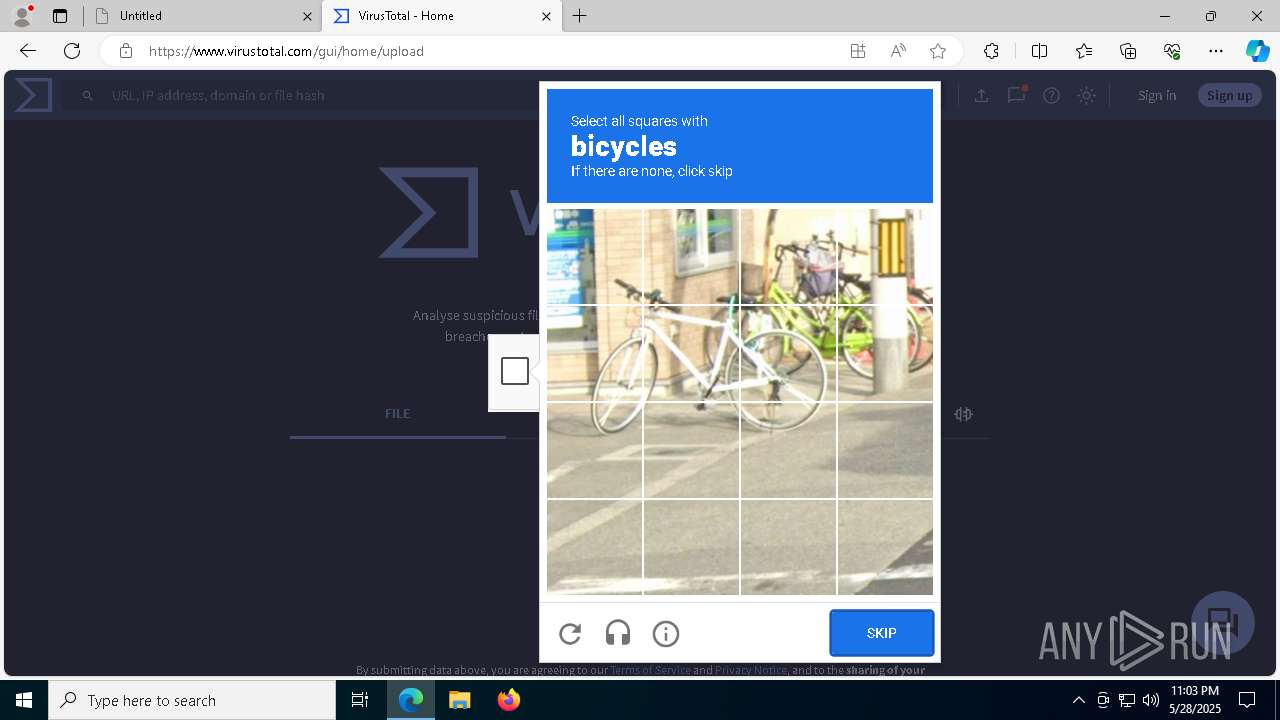
Task: Open Terms of Service link
Action: [x=650, y=670]
